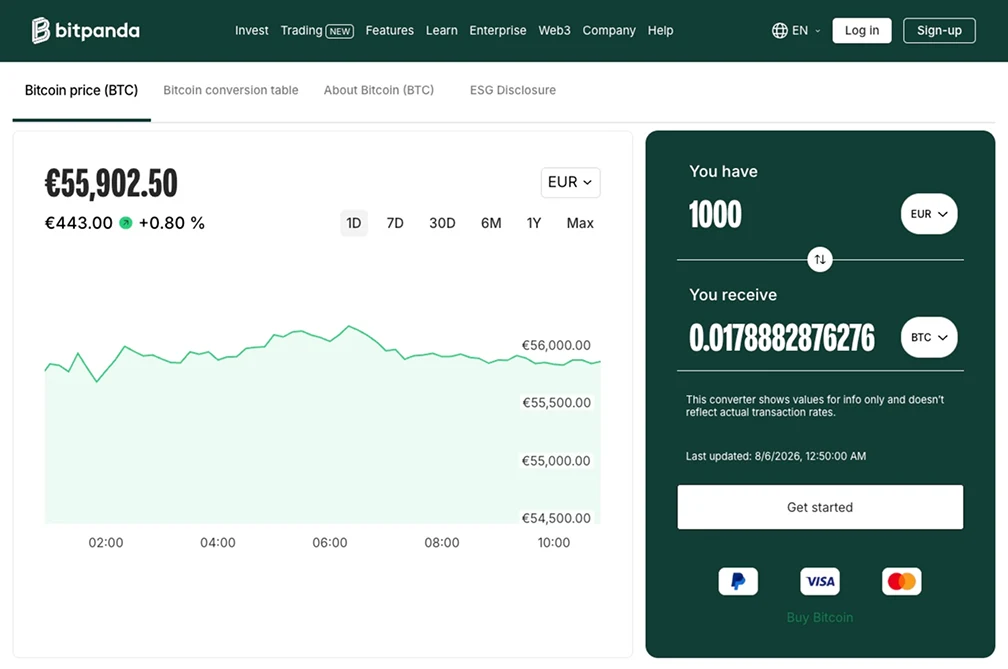Open the Web3 menu
The image size is (1008, 669).
[554, 30]
